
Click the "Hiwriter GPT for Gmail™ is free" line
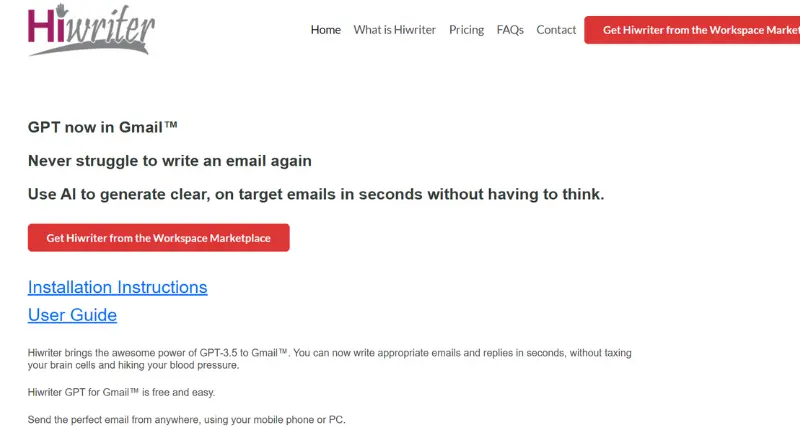(121, 392)
